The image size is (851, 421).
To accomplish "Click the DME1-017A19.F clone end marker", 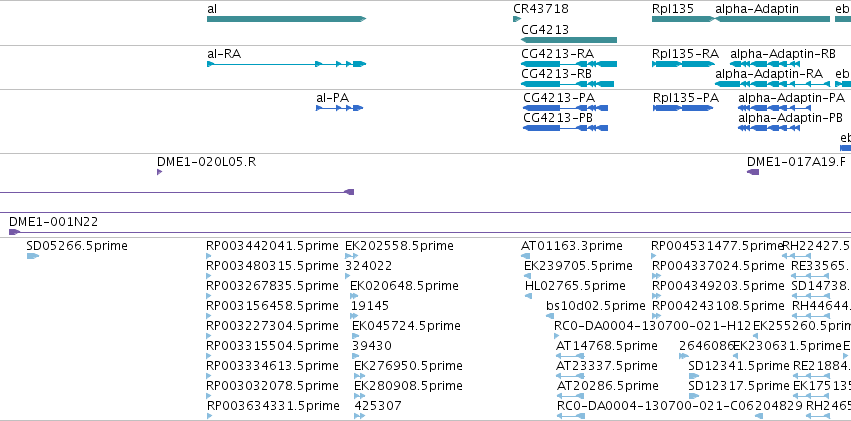I will point(753,172).
